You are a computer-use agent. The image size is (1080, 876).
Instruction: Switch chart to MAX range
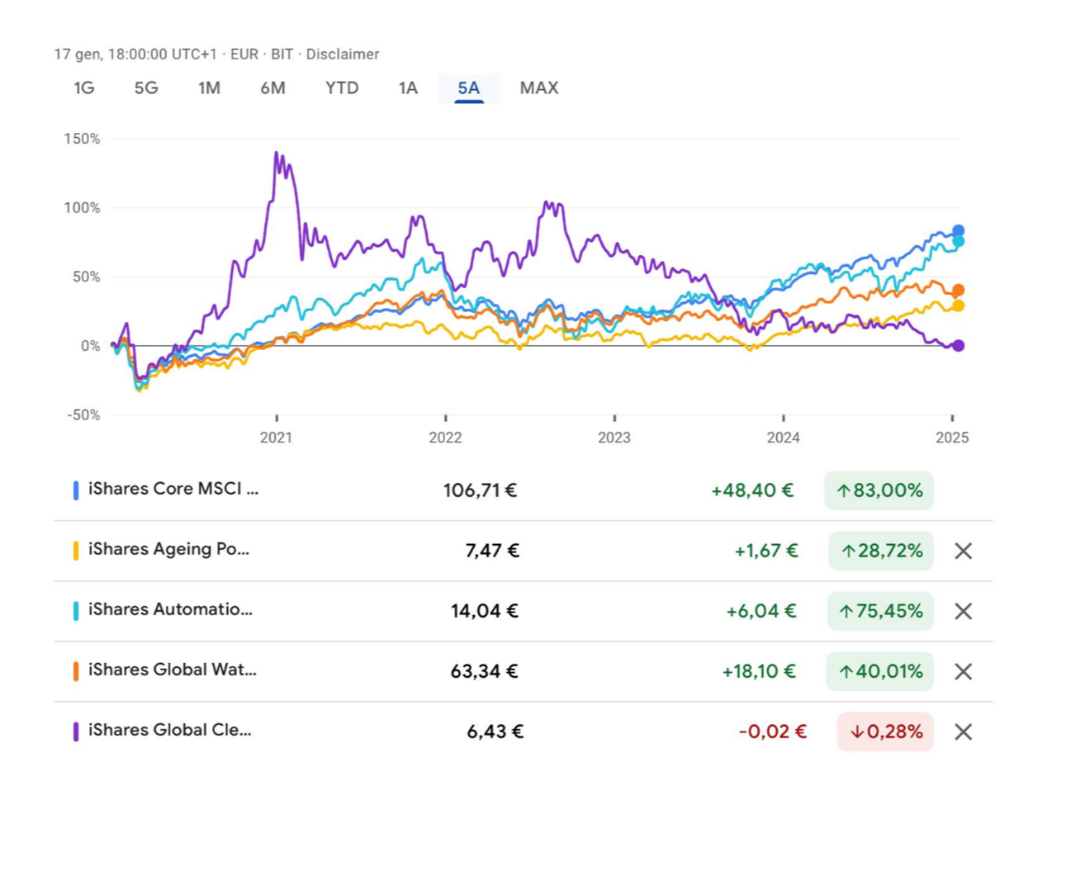coord(539,88)
